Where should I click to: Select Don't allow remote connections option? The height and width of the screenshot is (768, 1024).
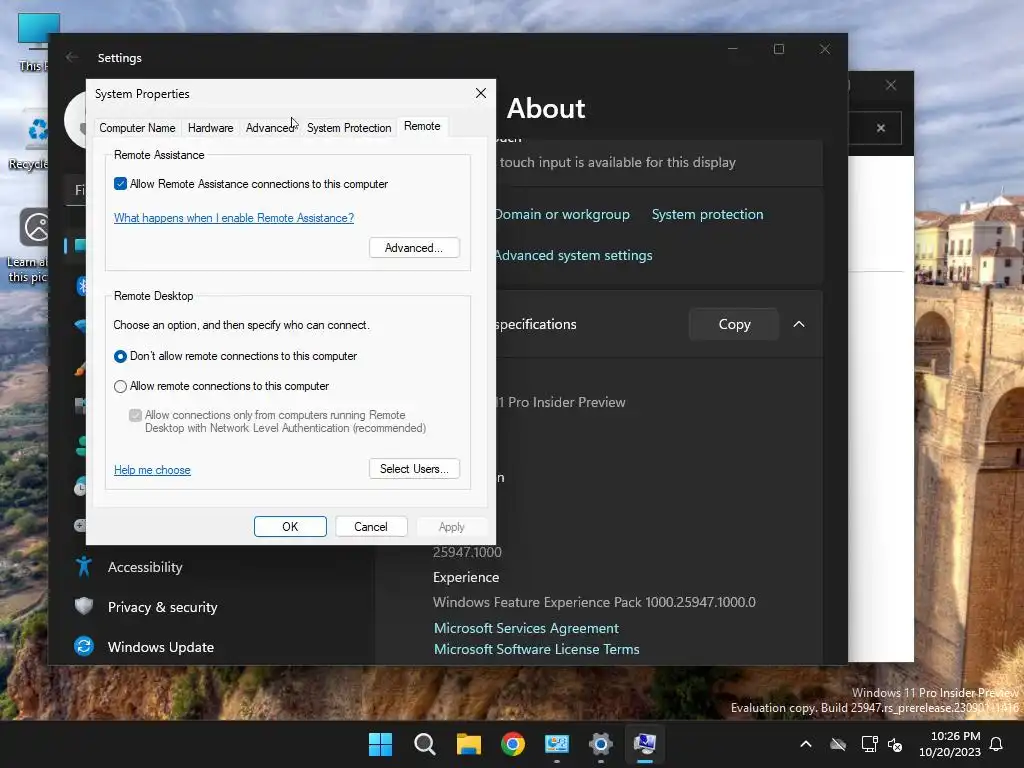click(x=120, y=357)
